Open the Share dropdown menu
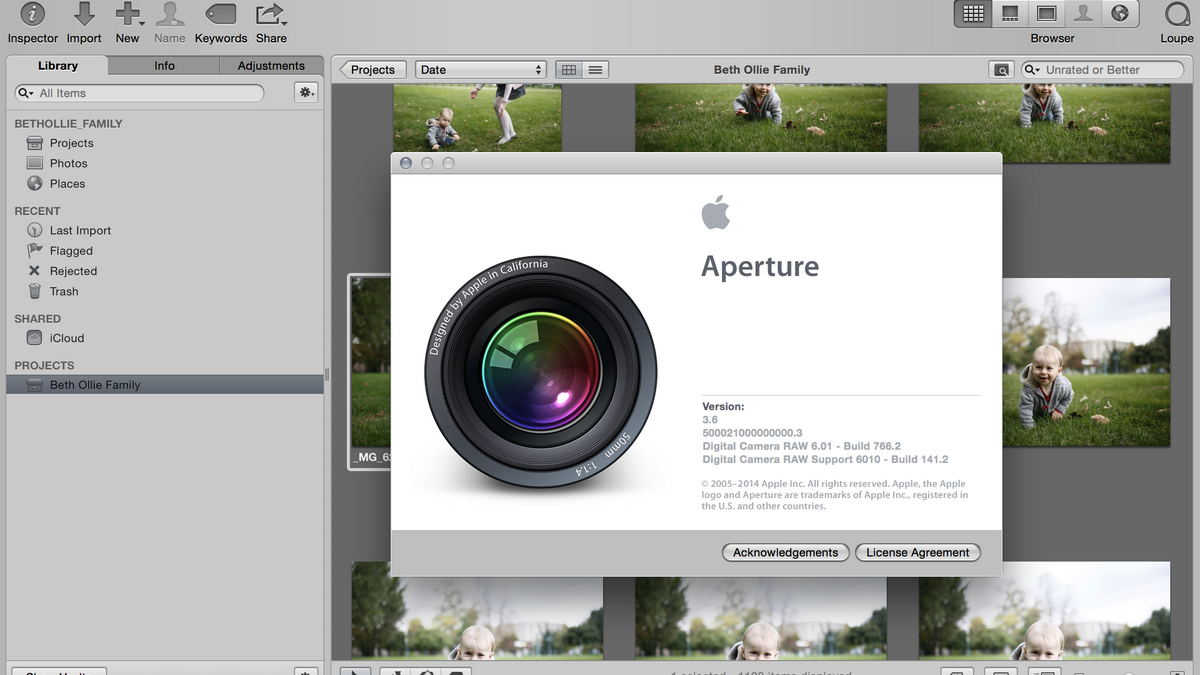 point(271,15)
